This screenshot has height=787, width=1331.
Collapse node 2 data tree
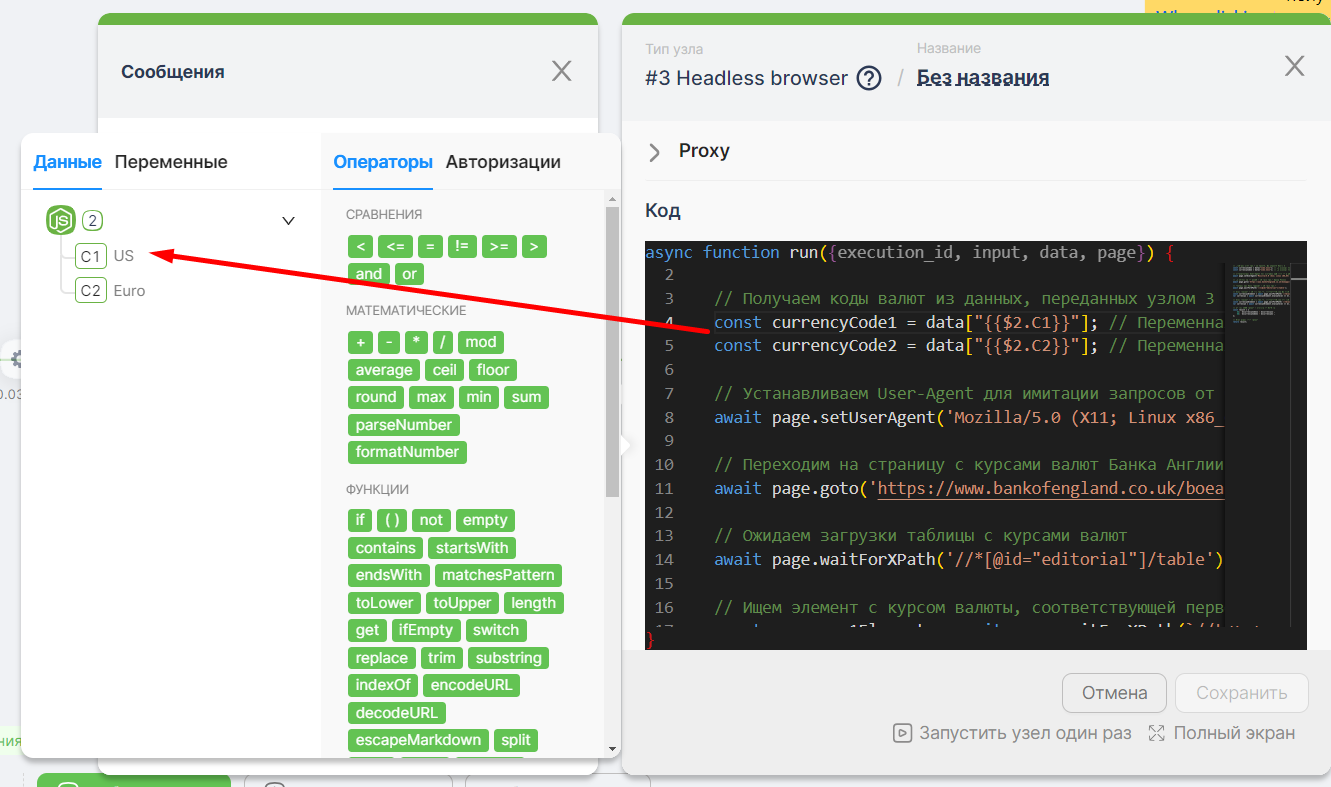coord(288,221)
